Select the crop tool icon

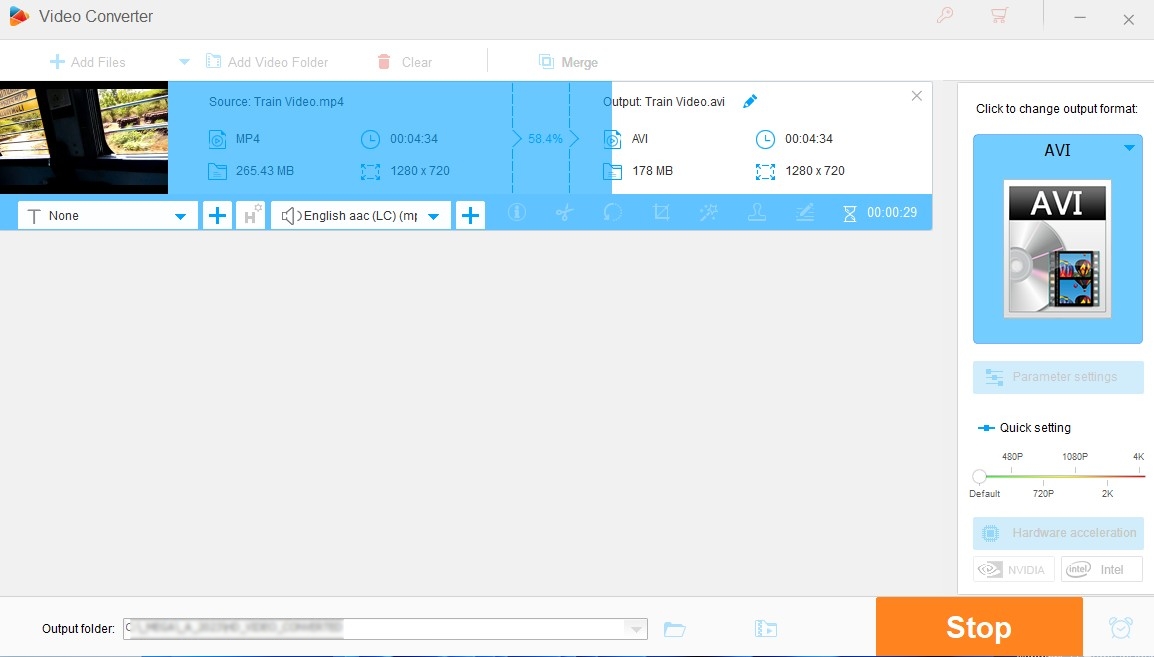661,213
